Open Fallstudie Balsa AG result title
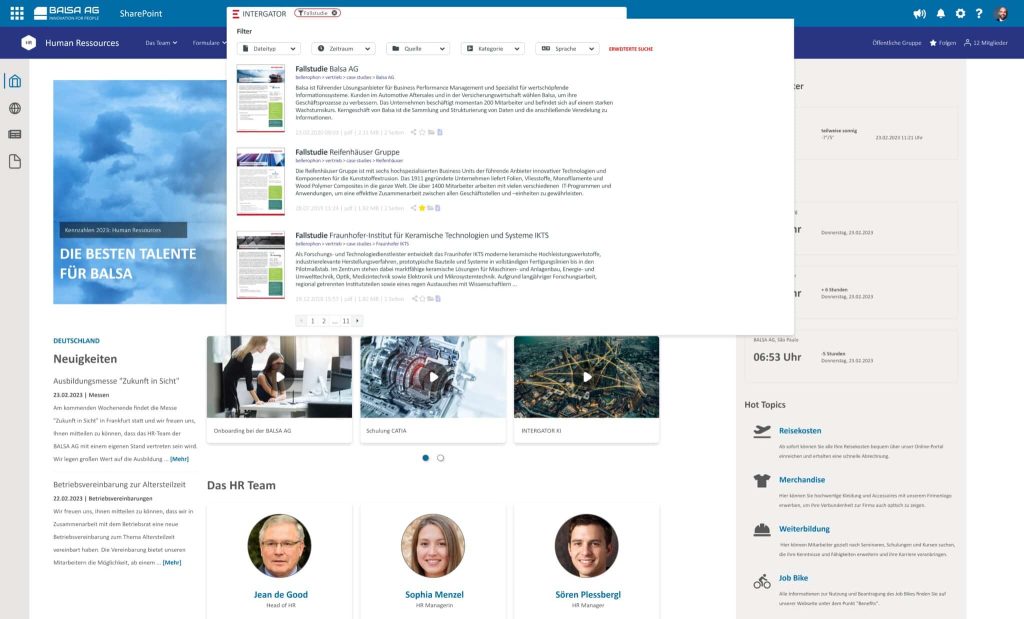Screen dimensions: 1024x619 click(327, 69)
